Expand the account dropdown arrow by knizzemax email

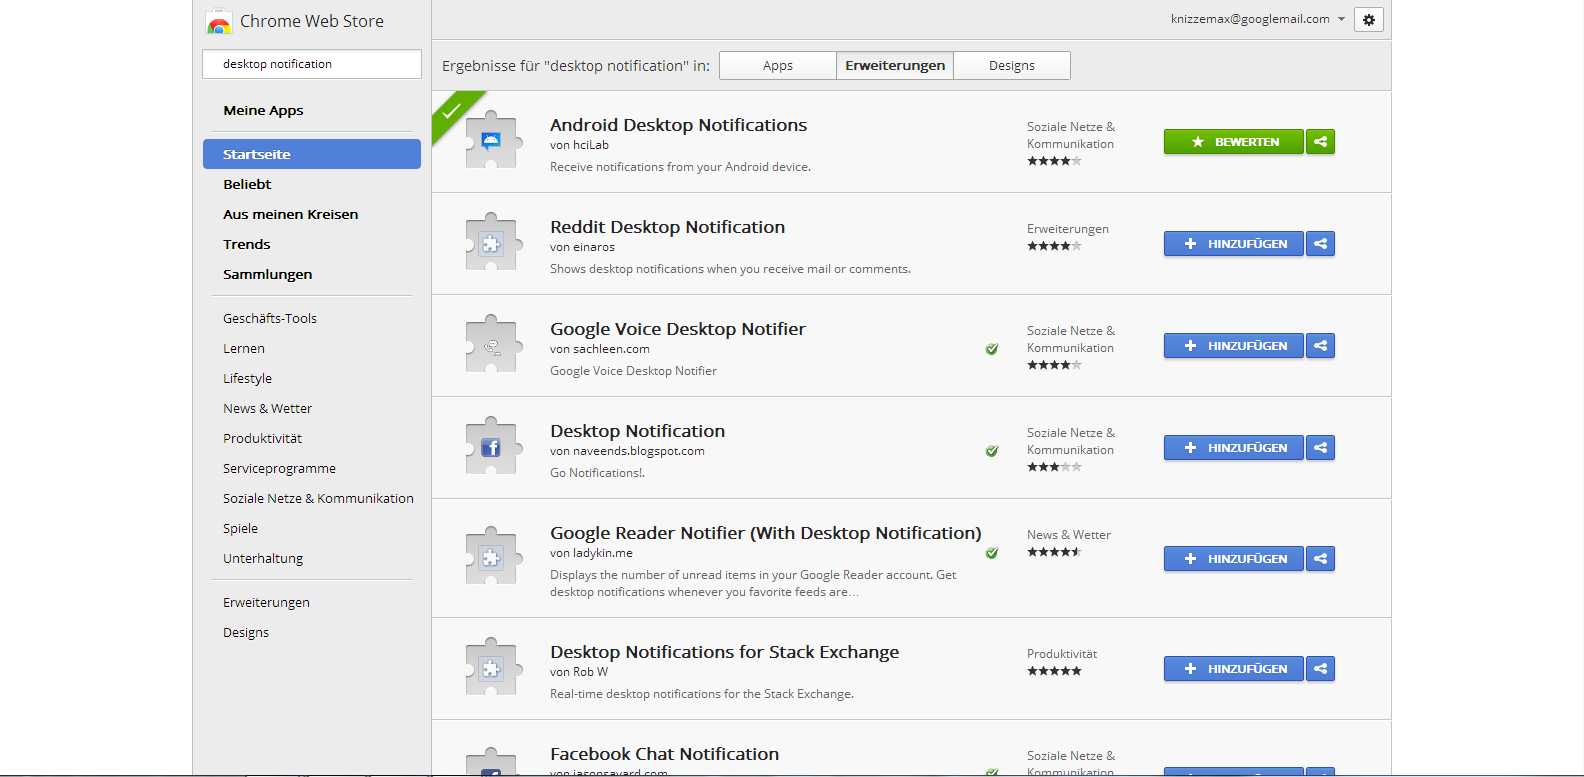[x=1341, y=19]
